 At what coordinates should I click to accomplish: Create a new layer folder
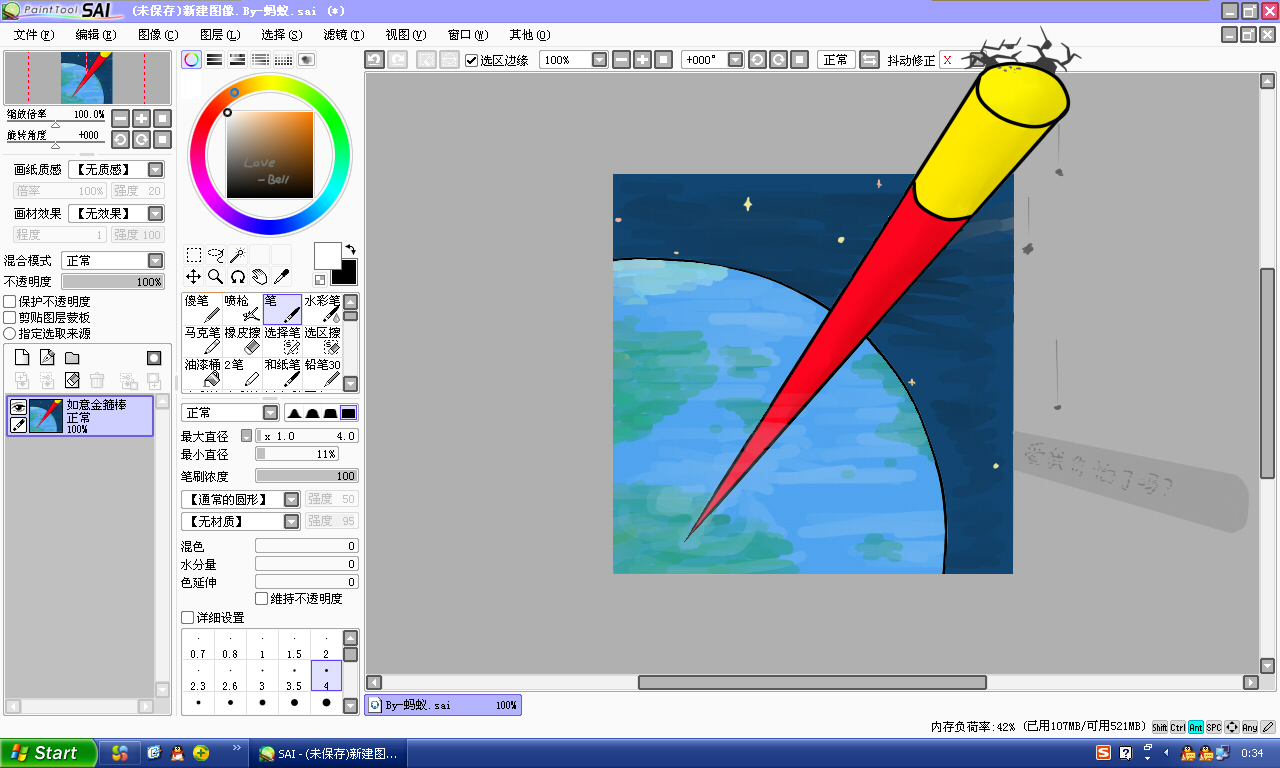(x=72, y=357)
